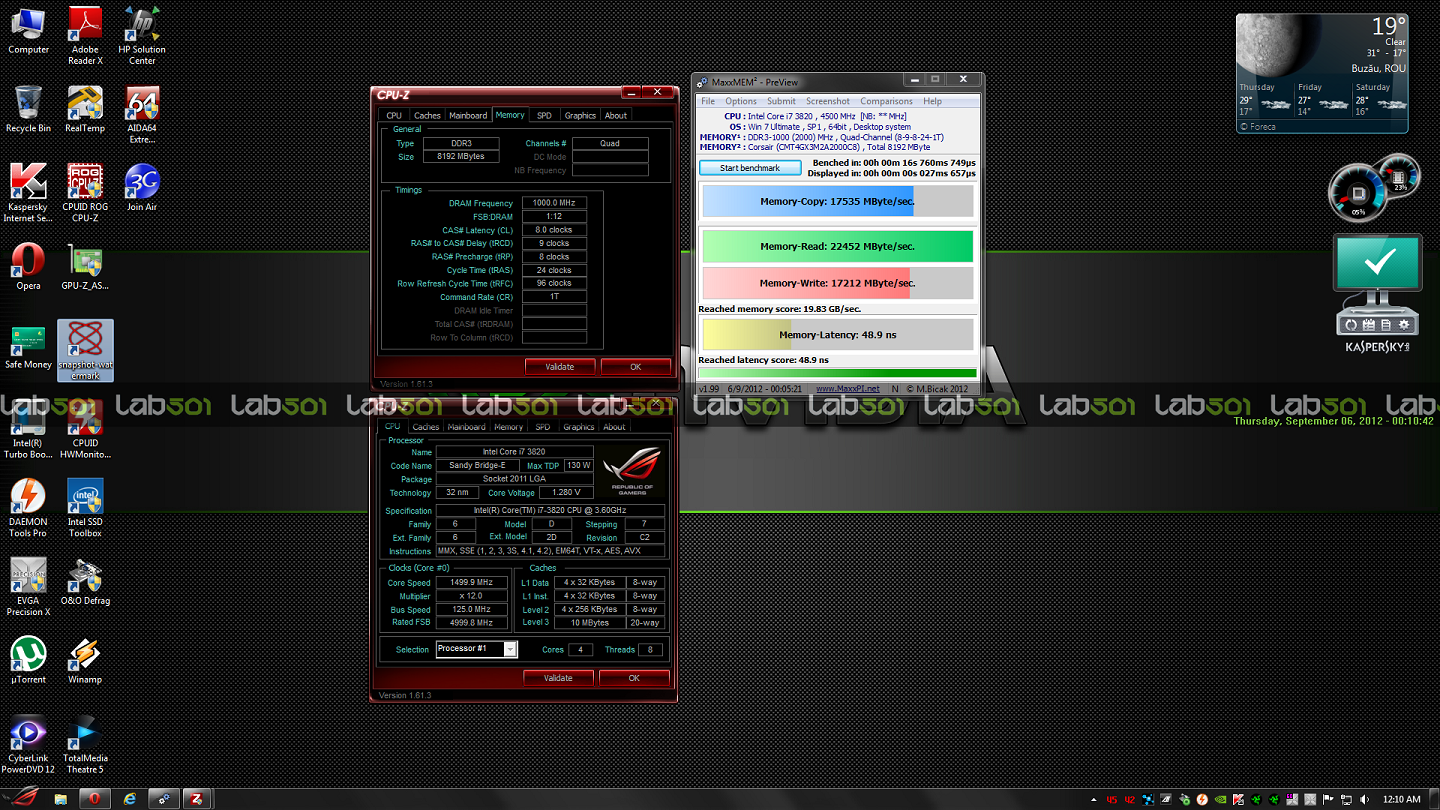Switch to SPD tab in upper CPU-Z
The image size is (1440, 810).
pyautogui.click(x=544, y=115)
